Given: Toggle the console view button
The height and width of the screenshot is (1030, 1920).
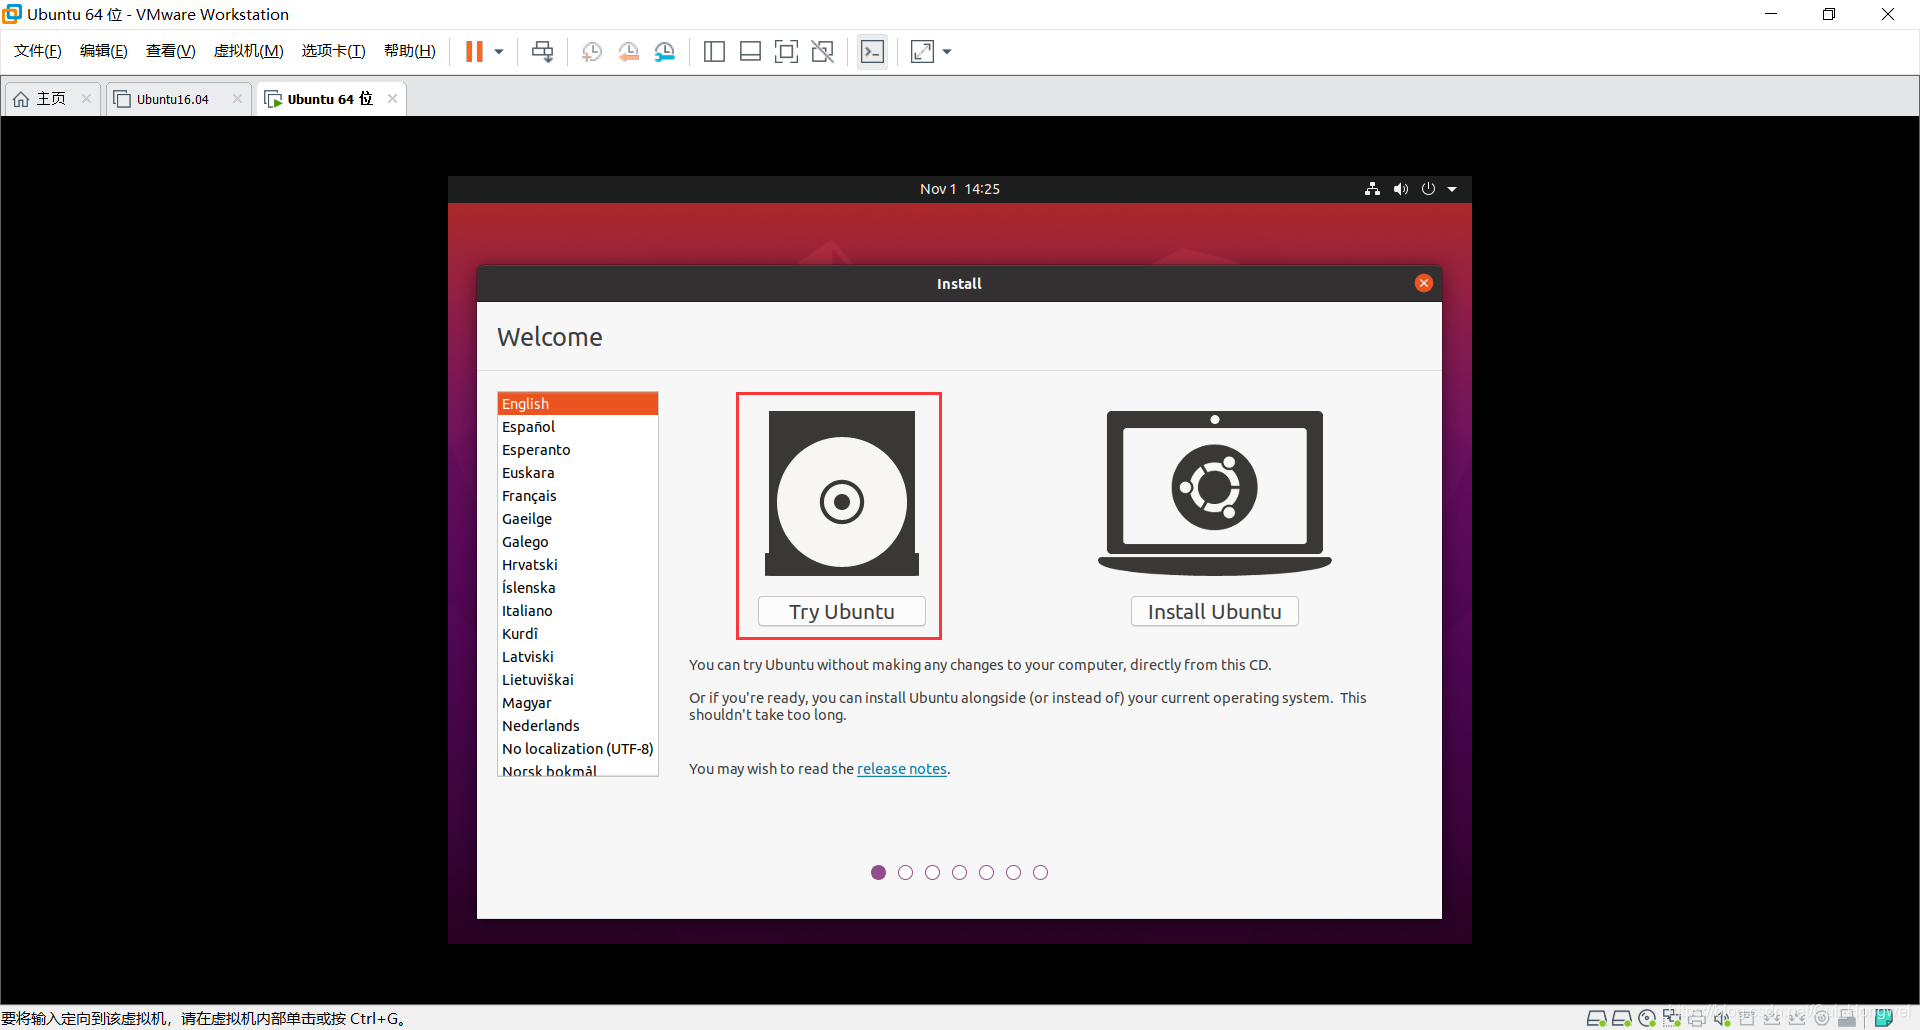Looking at the screenshot, I should 873,51.
